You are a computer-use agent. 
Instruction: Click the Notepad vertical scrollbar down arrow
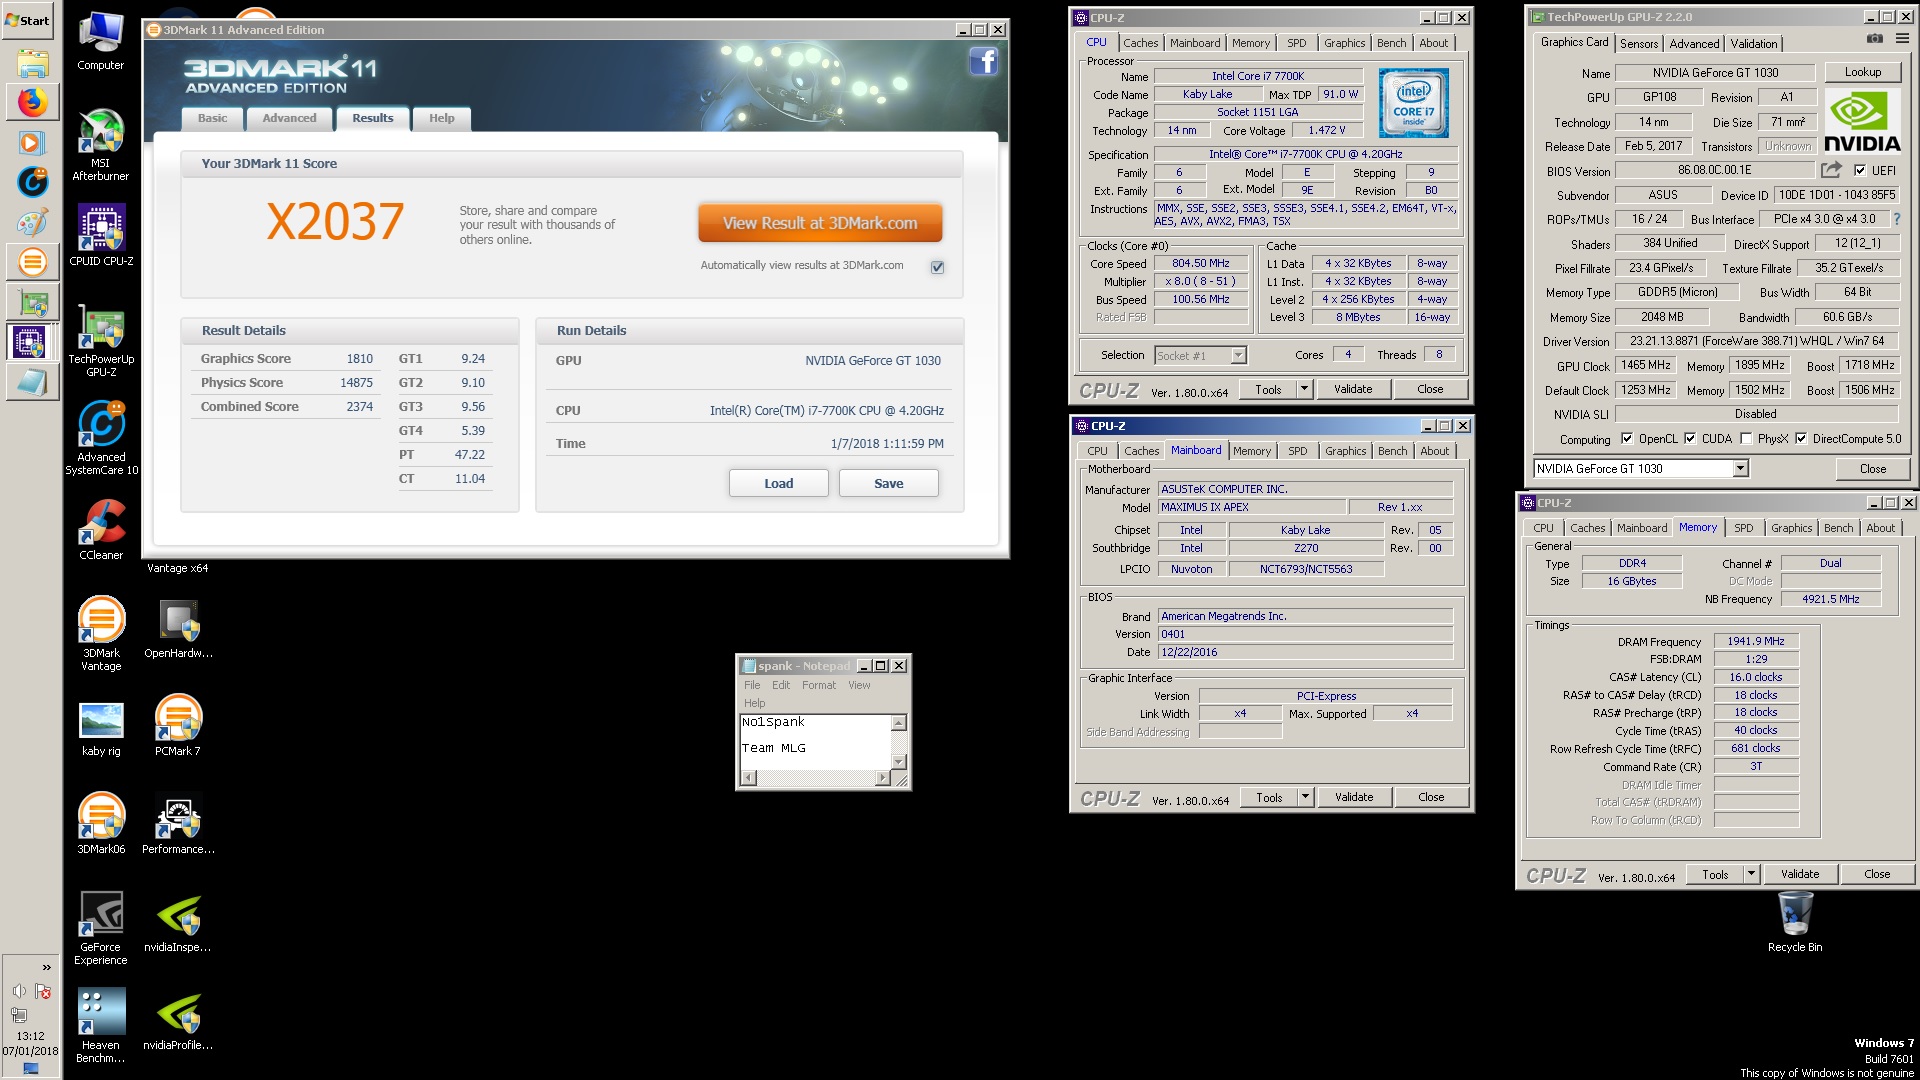pos(898,762)
